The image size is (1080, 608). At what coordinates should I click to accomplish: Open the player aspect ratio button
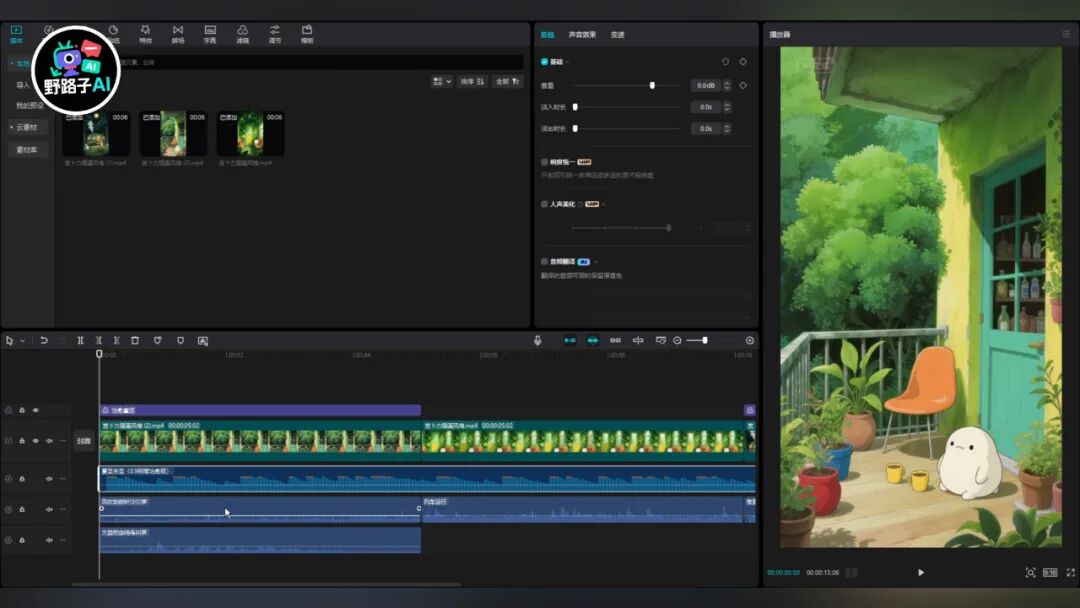pos(1050,572)
